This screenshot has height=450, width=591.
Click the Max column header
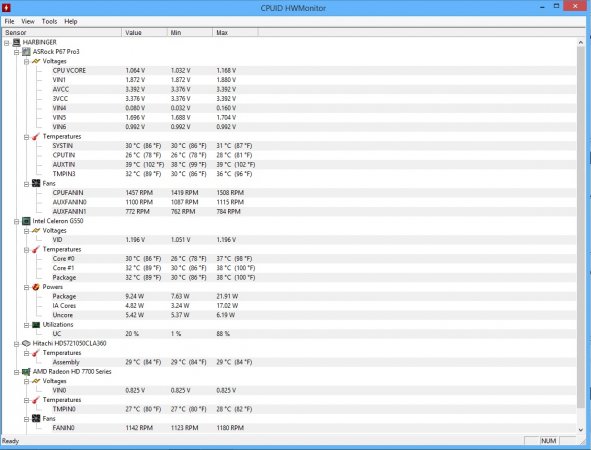click(235, 32)
